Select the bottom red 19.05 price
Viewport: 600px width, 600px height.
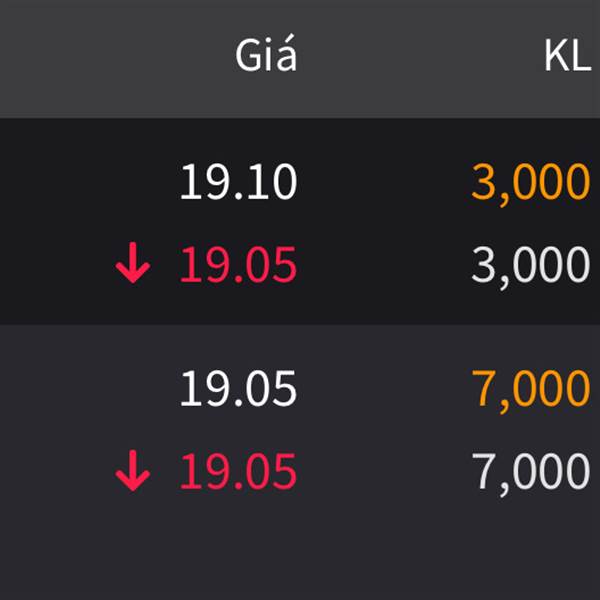click(238, 471)
